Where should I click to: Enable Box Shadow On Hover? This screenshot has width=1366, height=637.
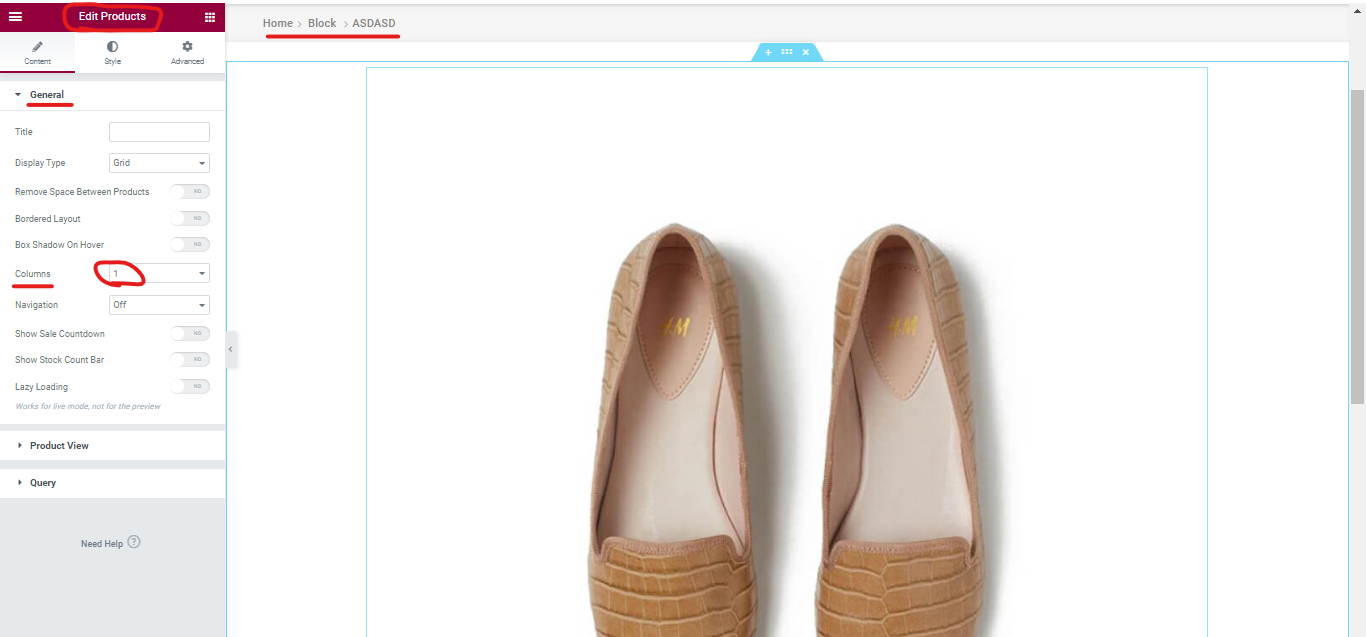point(190,244)
